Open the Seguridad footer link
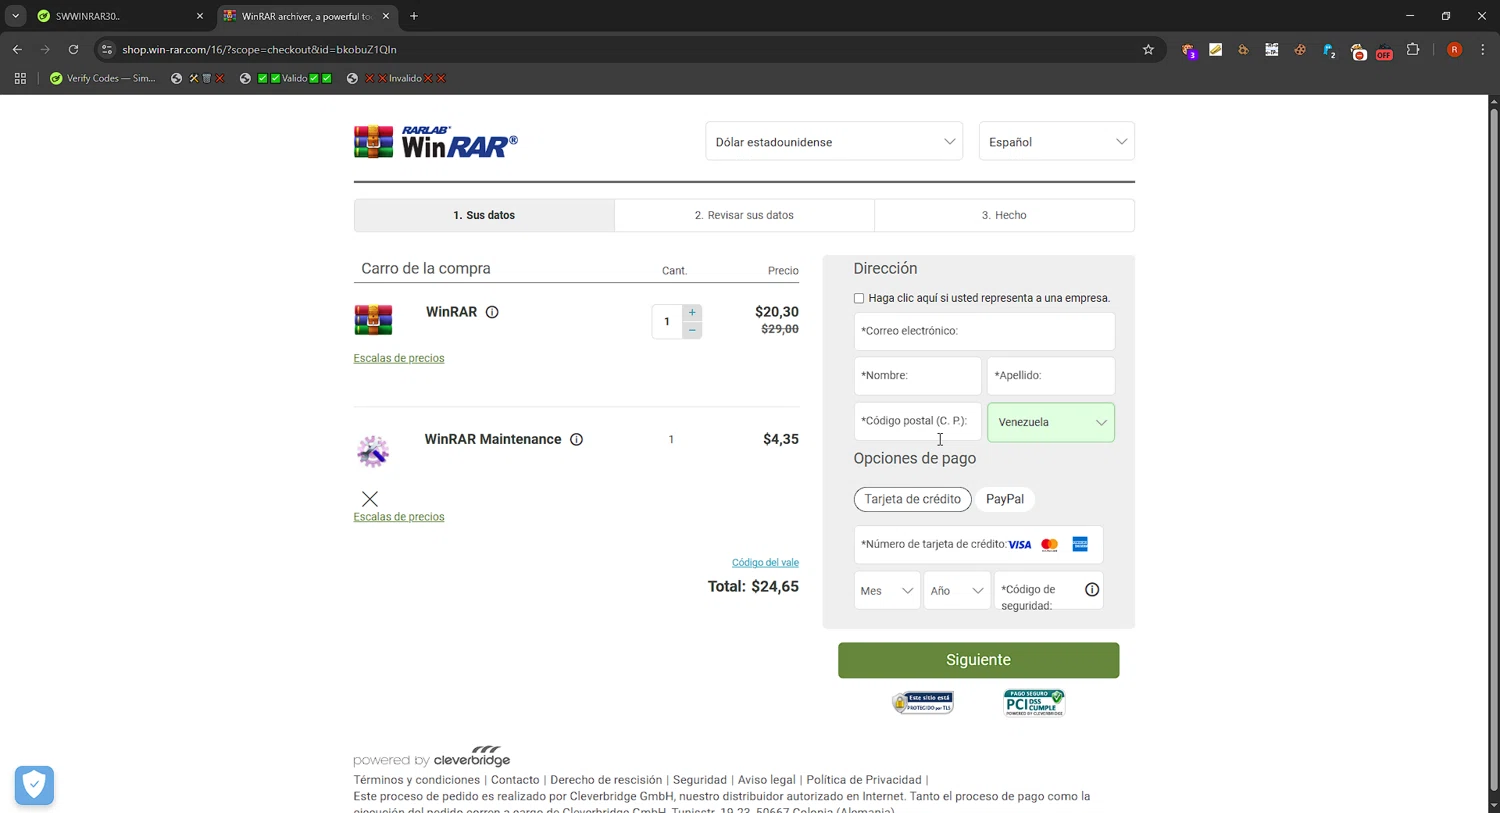 [700, 780]
